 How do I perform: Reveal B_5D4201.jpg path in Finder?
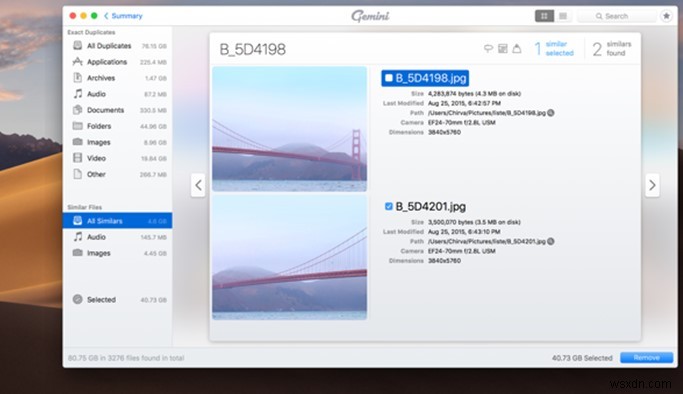[551, 241]
